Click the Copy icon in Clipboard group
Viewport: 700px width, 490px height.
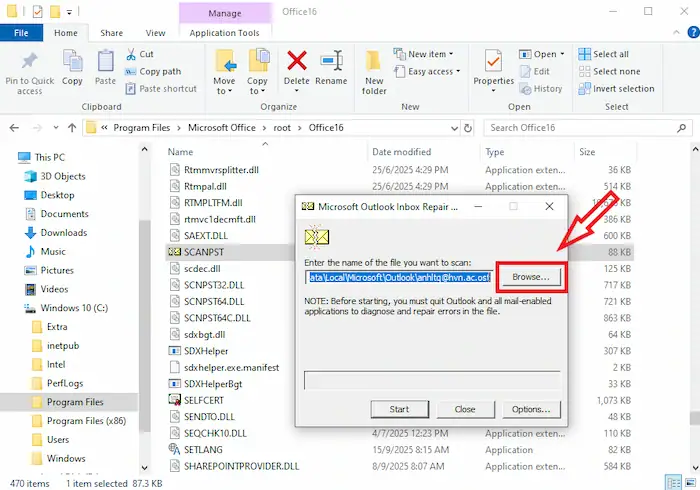[x=72, y=61]
